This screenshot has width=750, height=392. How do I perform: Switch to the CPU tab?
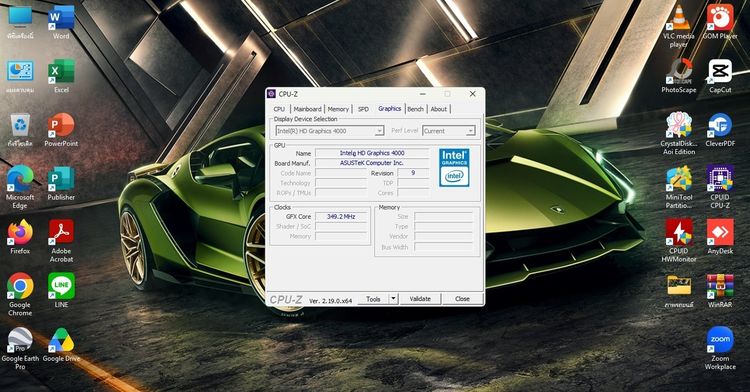pos(279,109)
